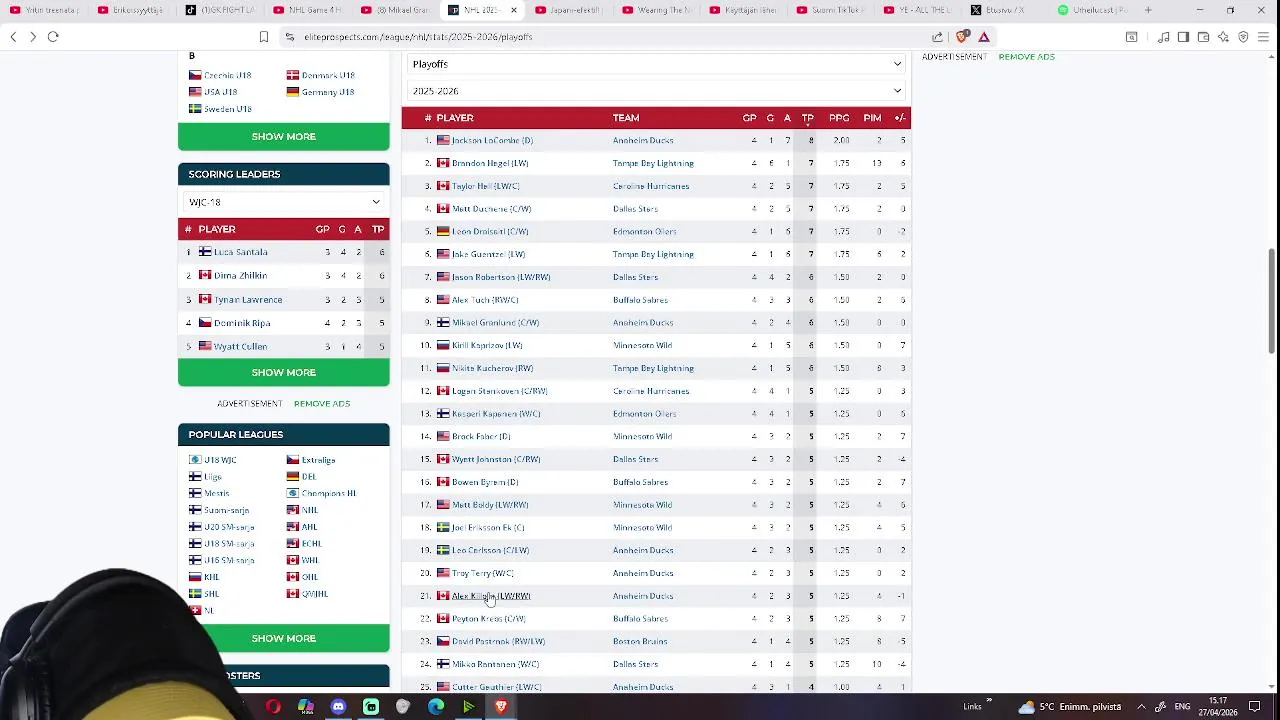Open the Champions HL league link
Screen dimensions: 1280x720
click(x=329, y=493)
